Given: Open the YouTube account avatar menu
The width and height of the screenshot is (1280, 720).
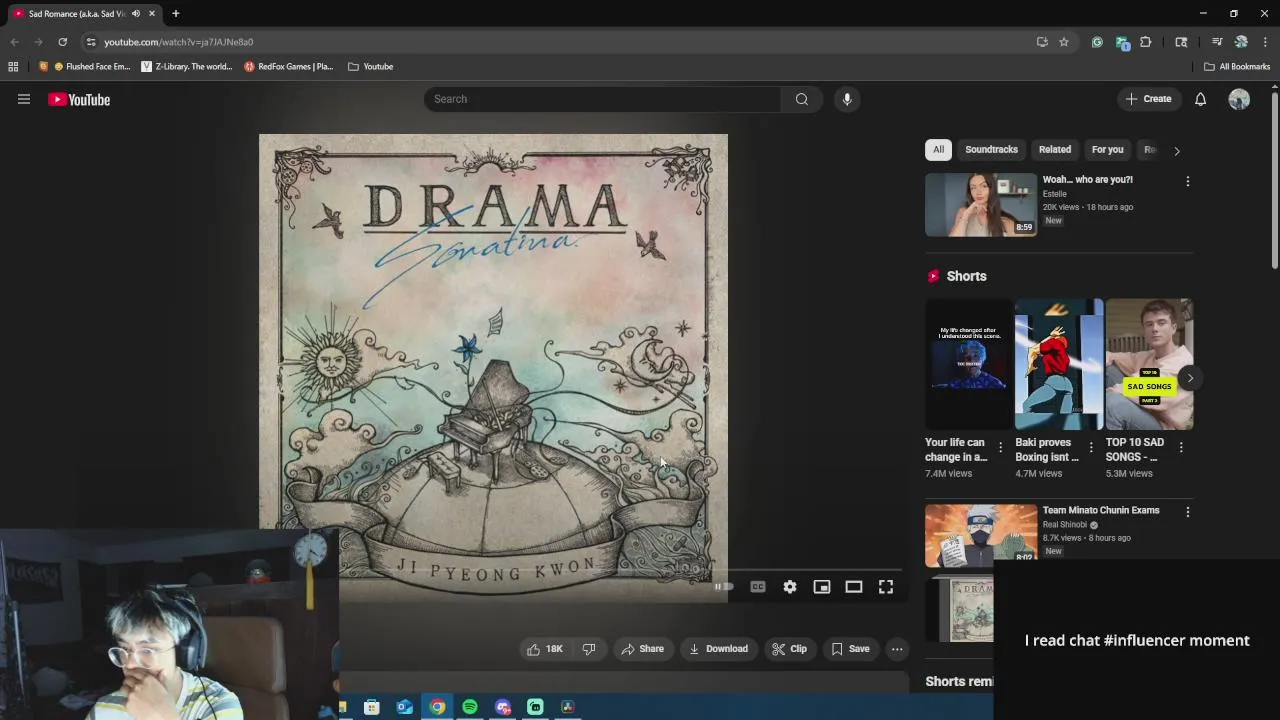Looking at the screenshot, I should (1239, 99).
